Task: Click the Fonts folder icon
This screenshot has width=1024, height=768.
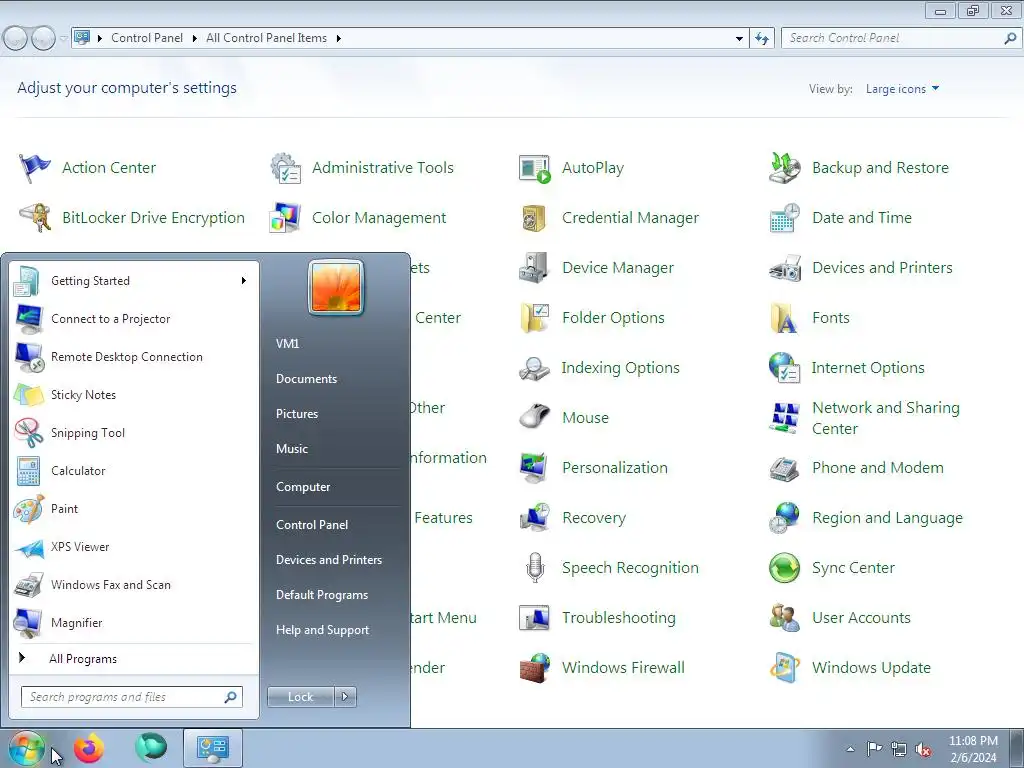Action: (784, 318)
